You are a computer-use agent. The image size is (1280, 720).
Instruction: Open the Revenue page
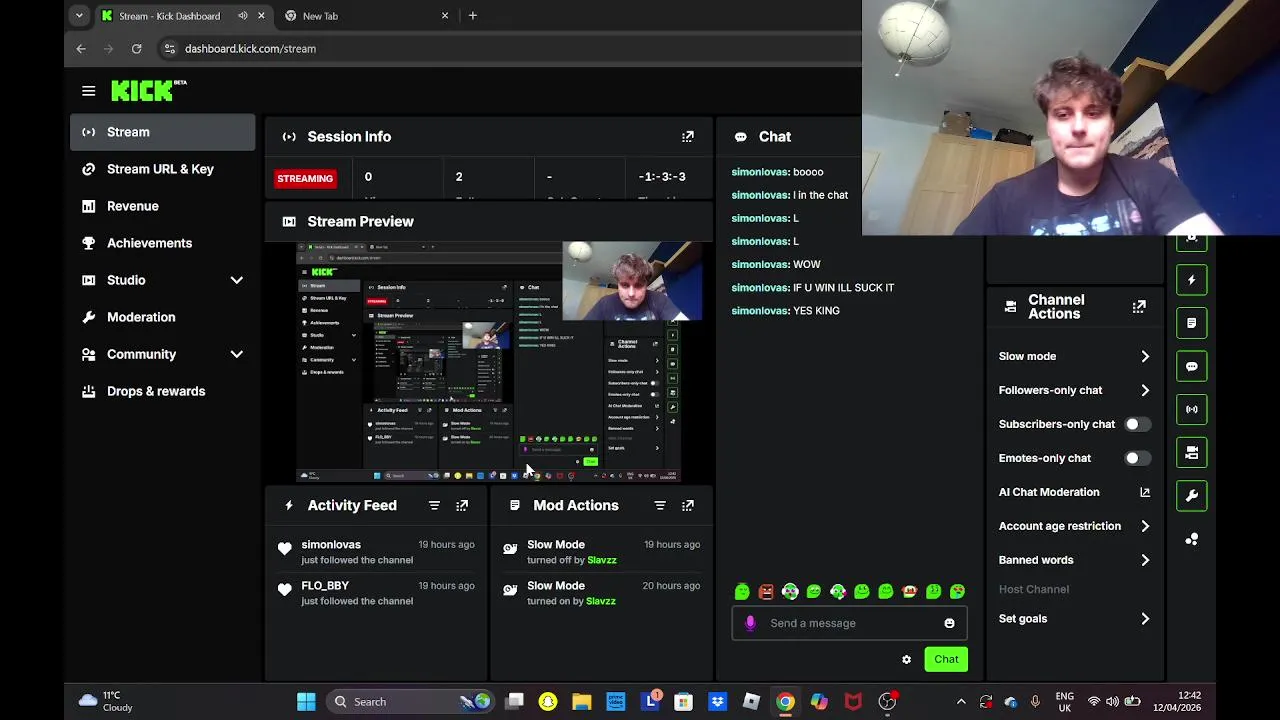[x=163, y=206]
